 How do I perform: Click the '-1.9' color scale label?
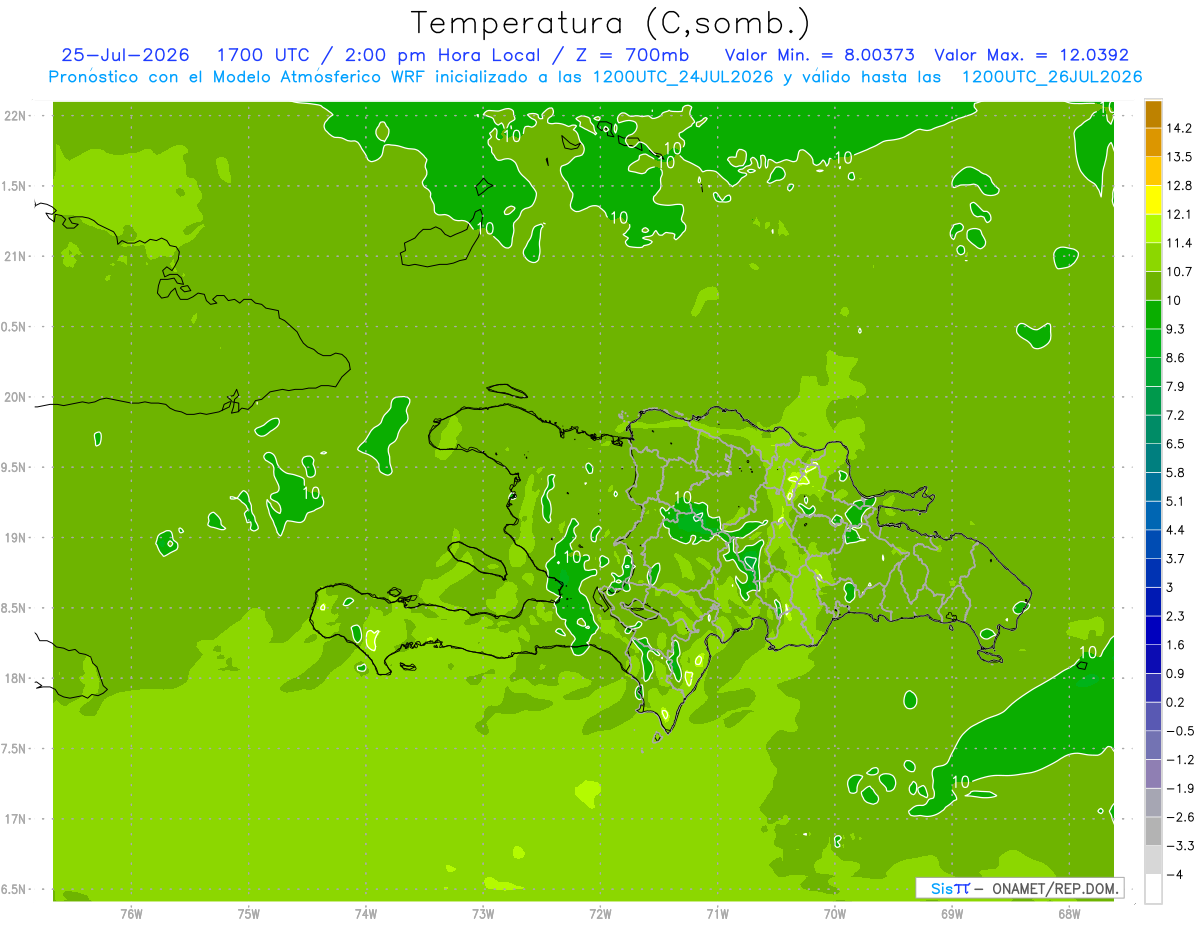[1179, 788]
